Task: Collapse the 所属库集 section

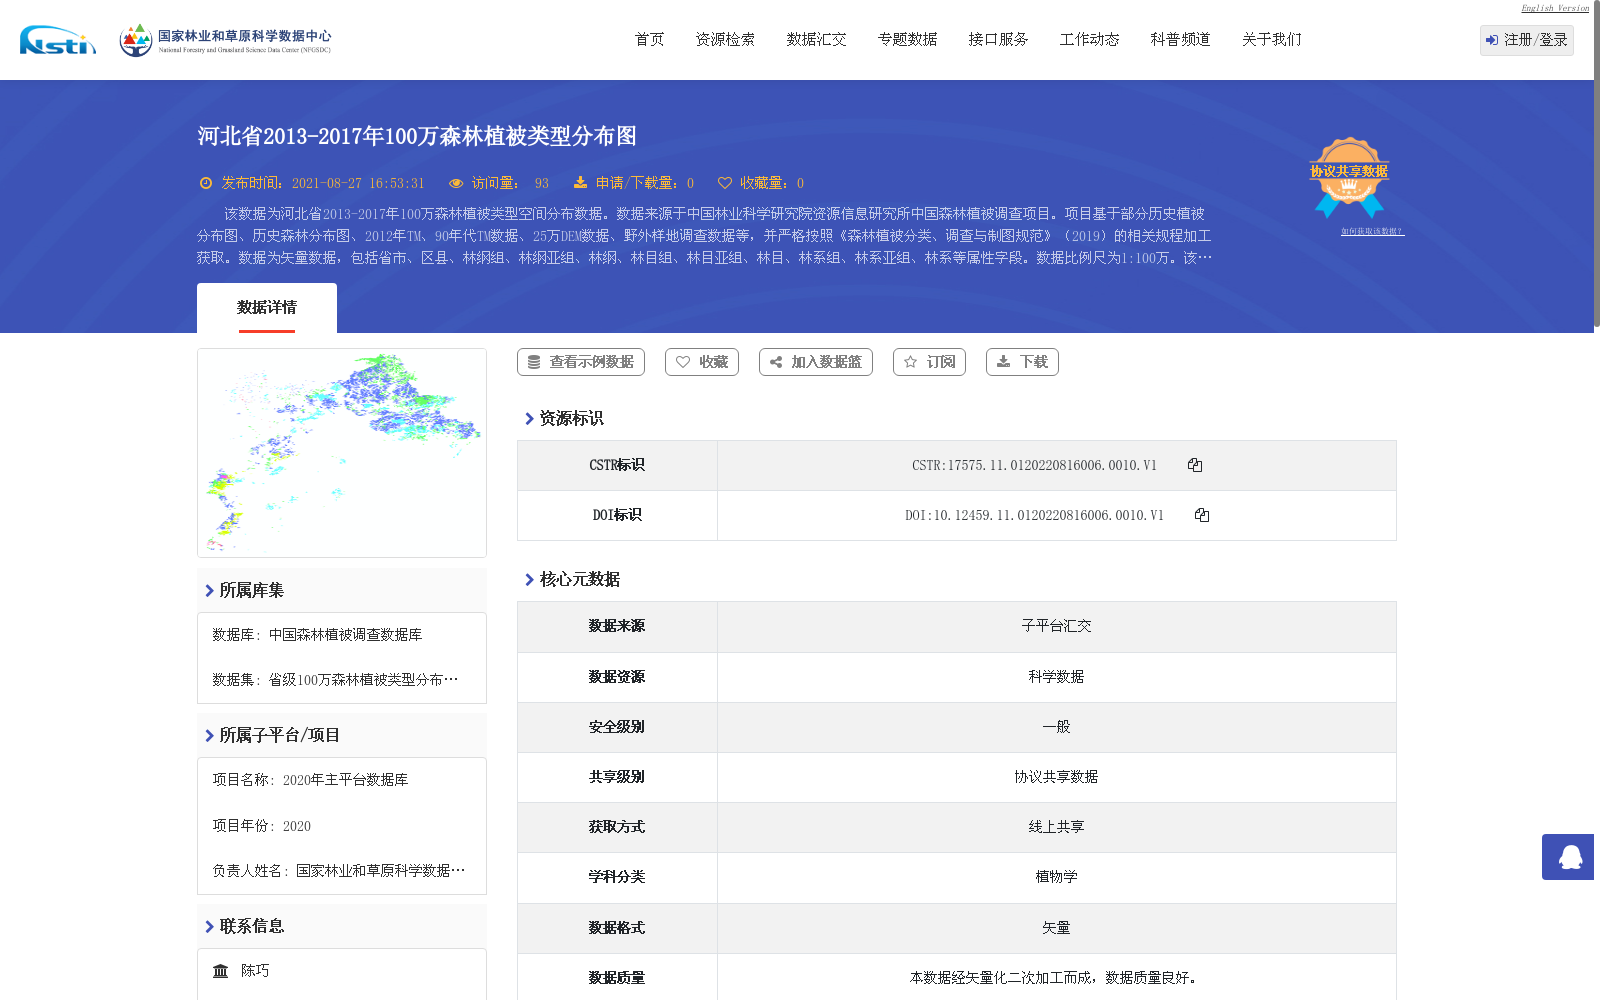Action: [245, 590]
